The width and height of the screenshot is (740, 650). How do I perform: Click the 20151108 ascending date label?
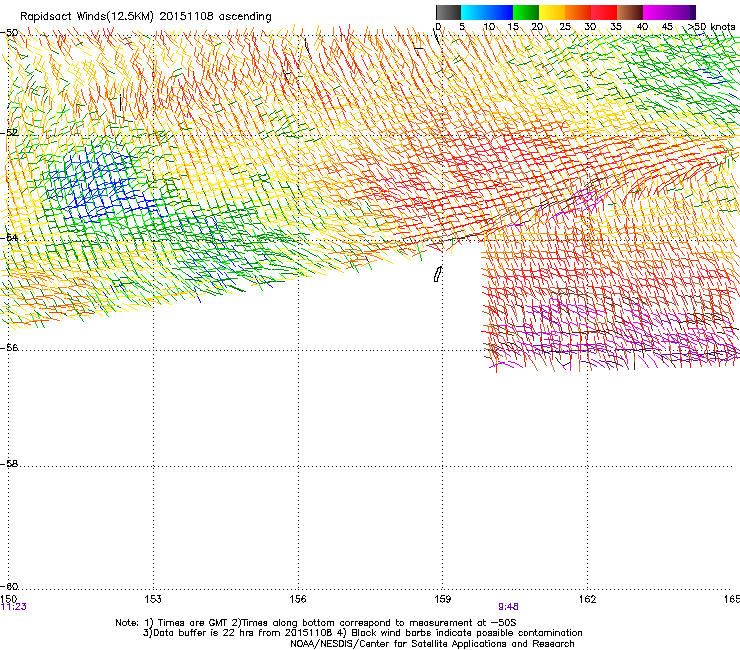tap(216, 17)
